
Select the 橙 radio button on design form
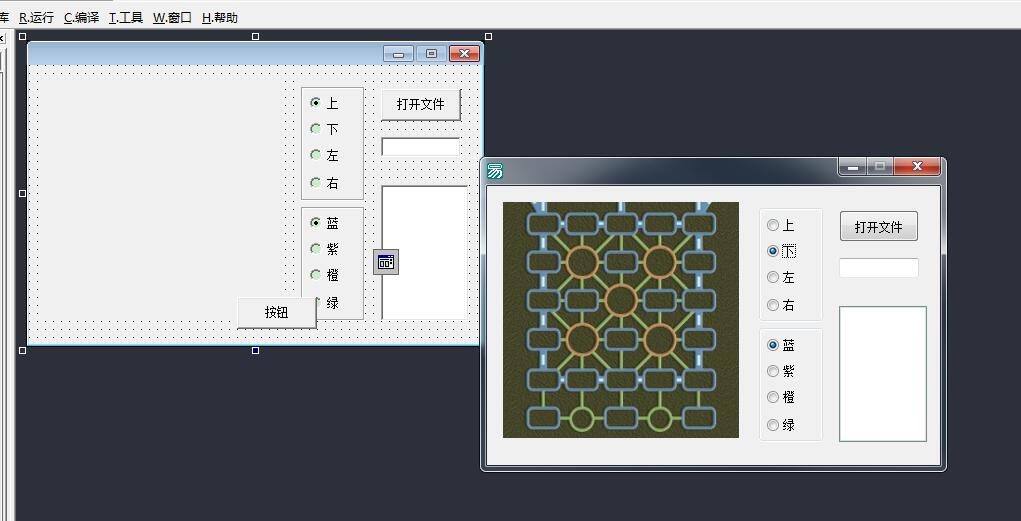(317, 275)
